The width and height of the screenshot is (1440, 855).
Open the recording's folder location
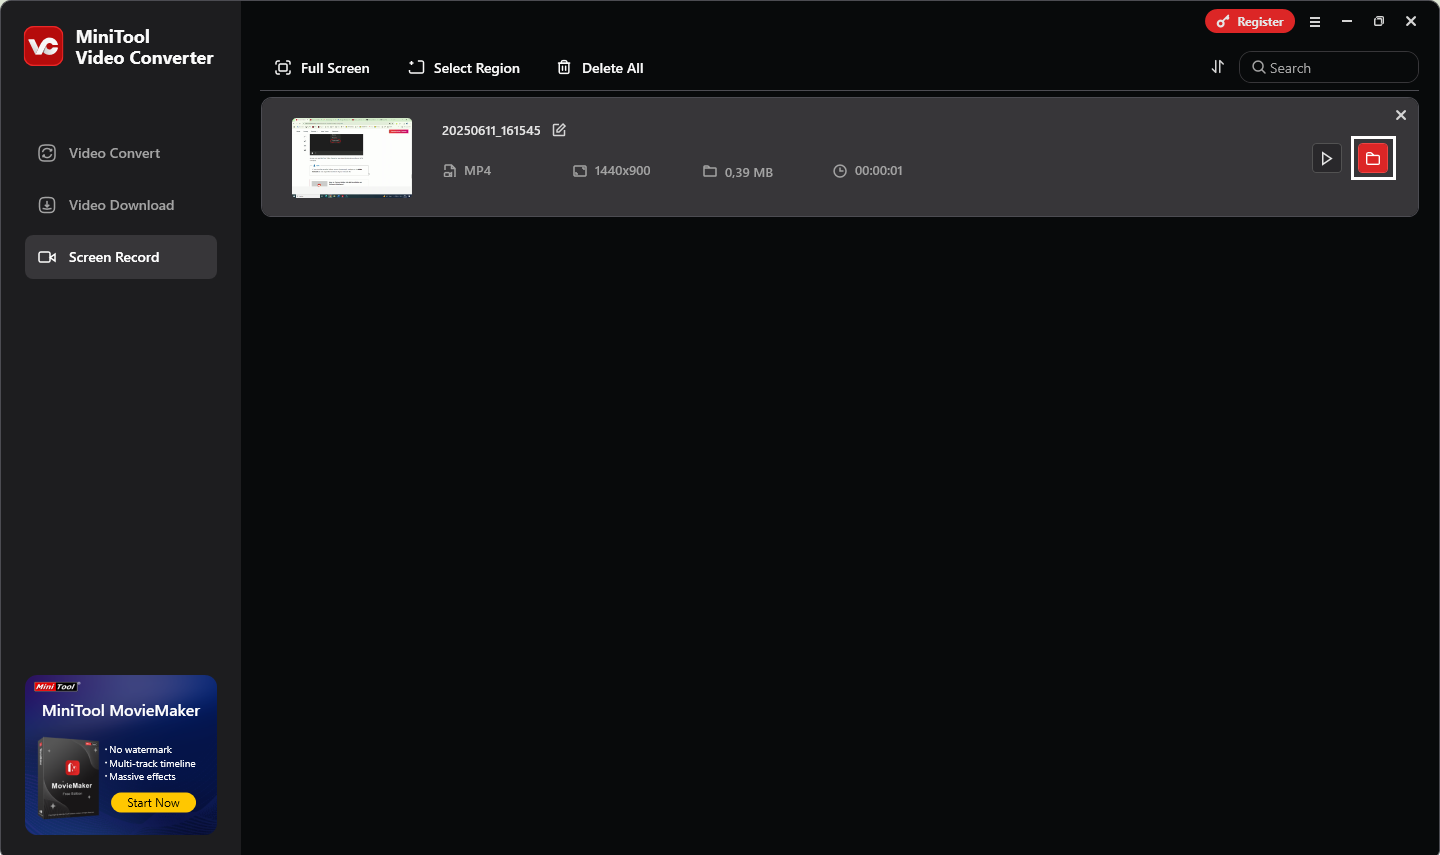click(1373, 158)
